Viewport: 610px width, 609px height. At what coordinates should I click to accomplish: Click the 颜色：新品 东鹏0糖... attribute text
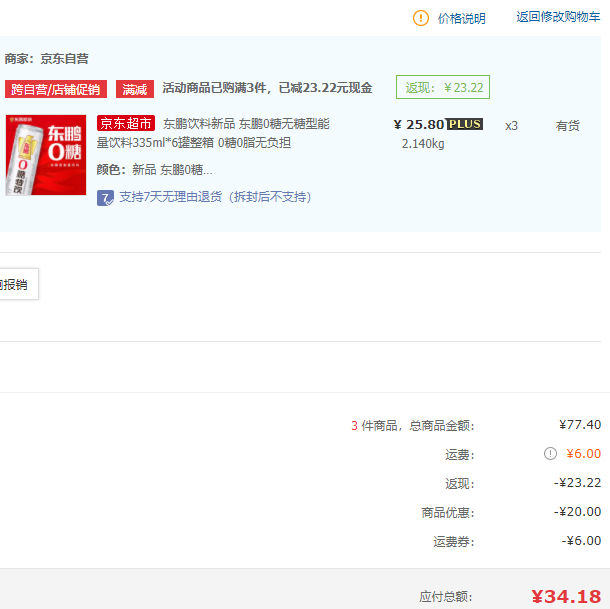[x=154, y=170]
